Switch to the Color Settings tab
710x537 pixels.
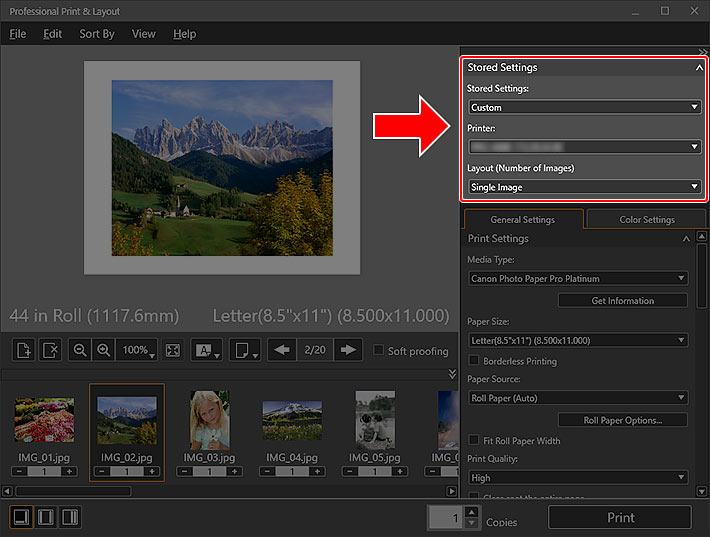click(x=646, y=220)
